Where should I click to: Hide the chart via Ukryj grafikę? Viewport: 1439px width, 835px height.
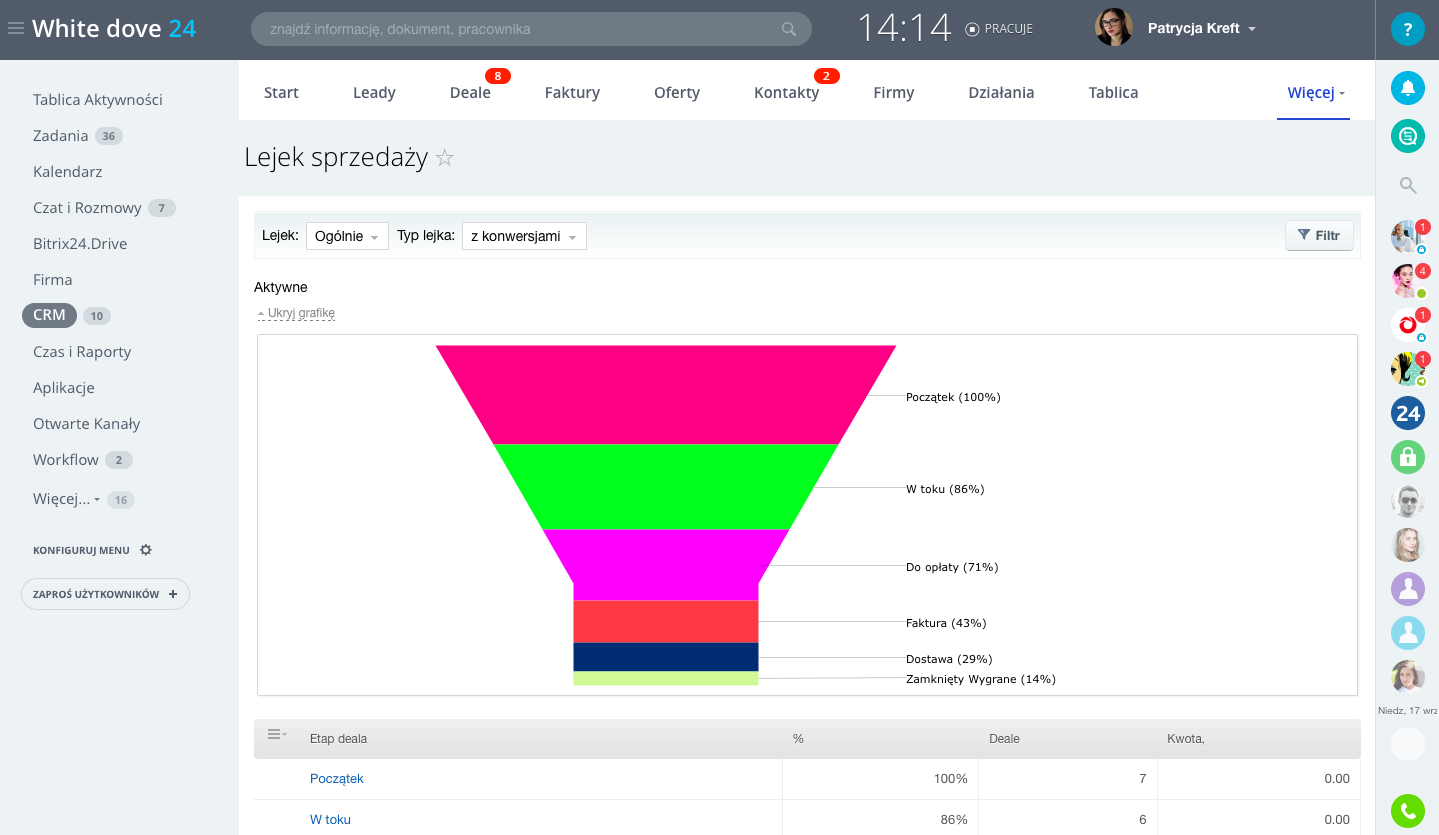point(300,313)
